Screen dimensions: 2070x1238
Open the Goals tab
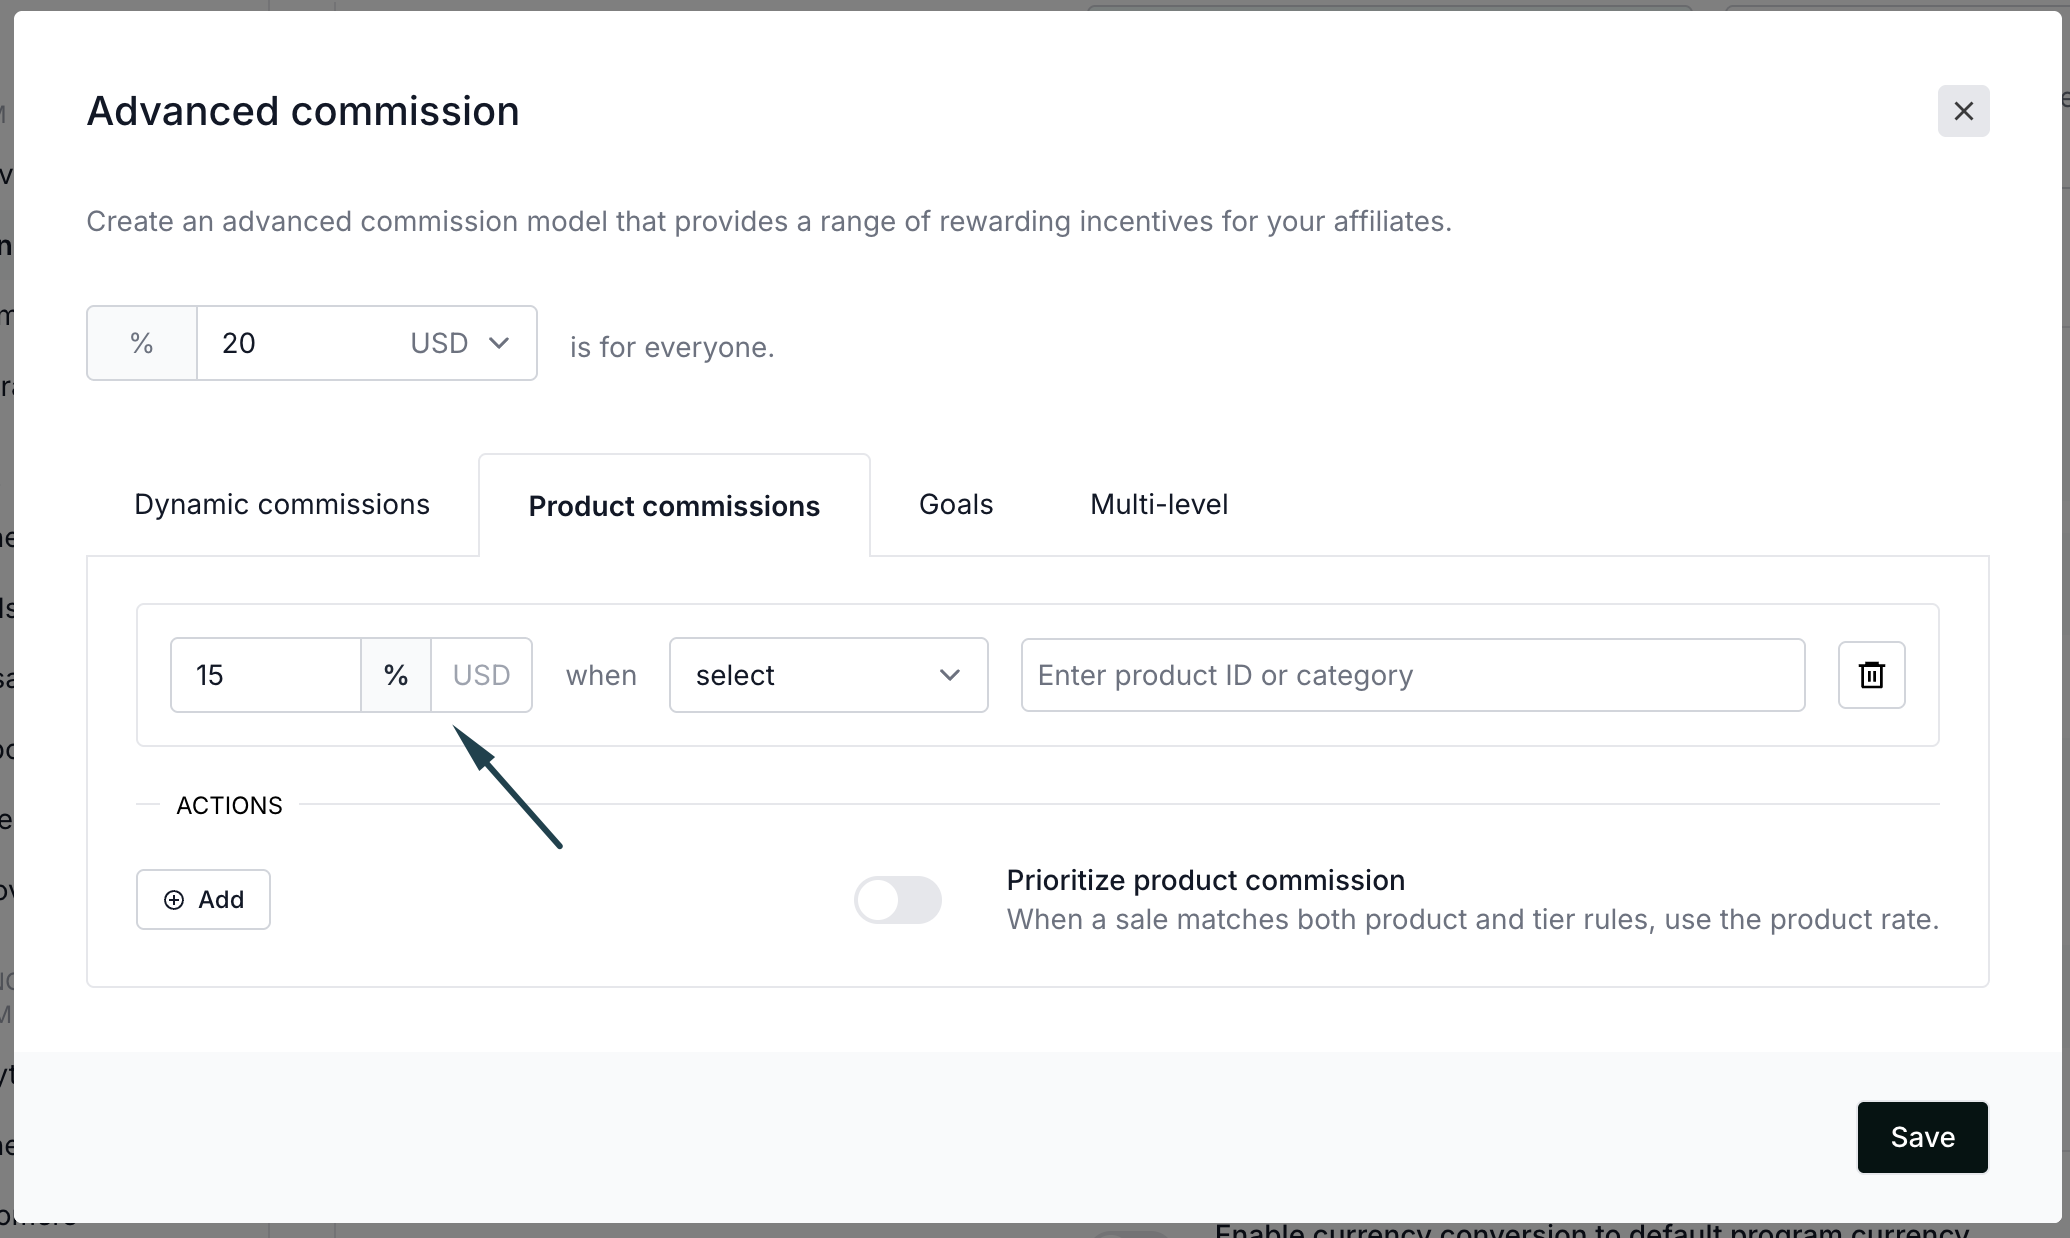click(956, 504)
